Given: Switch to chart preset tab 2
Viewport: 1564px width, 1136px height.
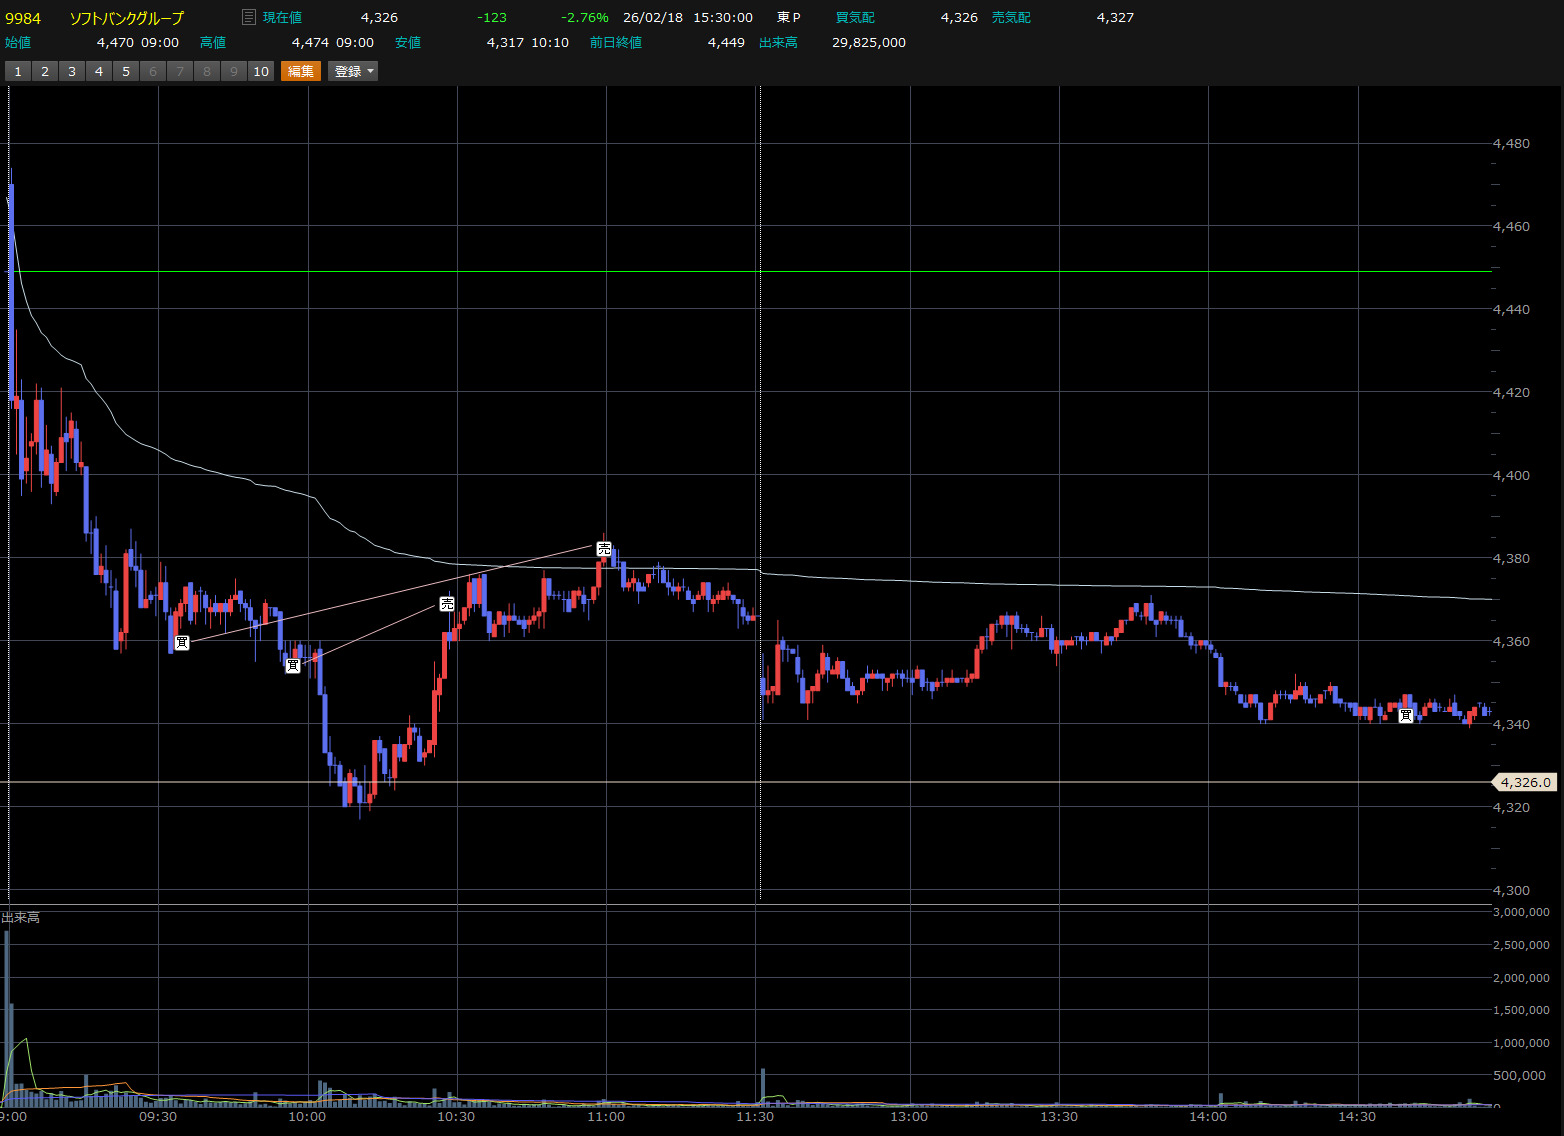Looking at the screenshot, I should tap(45, 71).
